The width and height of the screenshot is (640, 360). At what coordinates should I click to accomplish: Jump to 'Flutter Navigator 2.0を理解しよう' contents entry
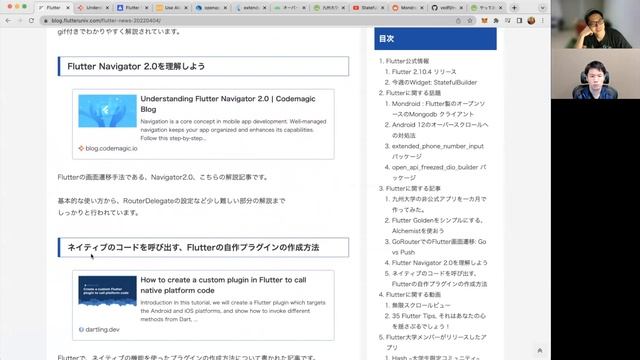[440, 263]
